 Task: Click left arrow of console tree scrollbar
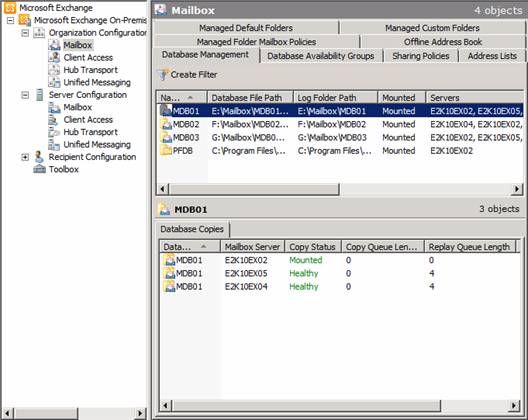(x=8, y=413)
